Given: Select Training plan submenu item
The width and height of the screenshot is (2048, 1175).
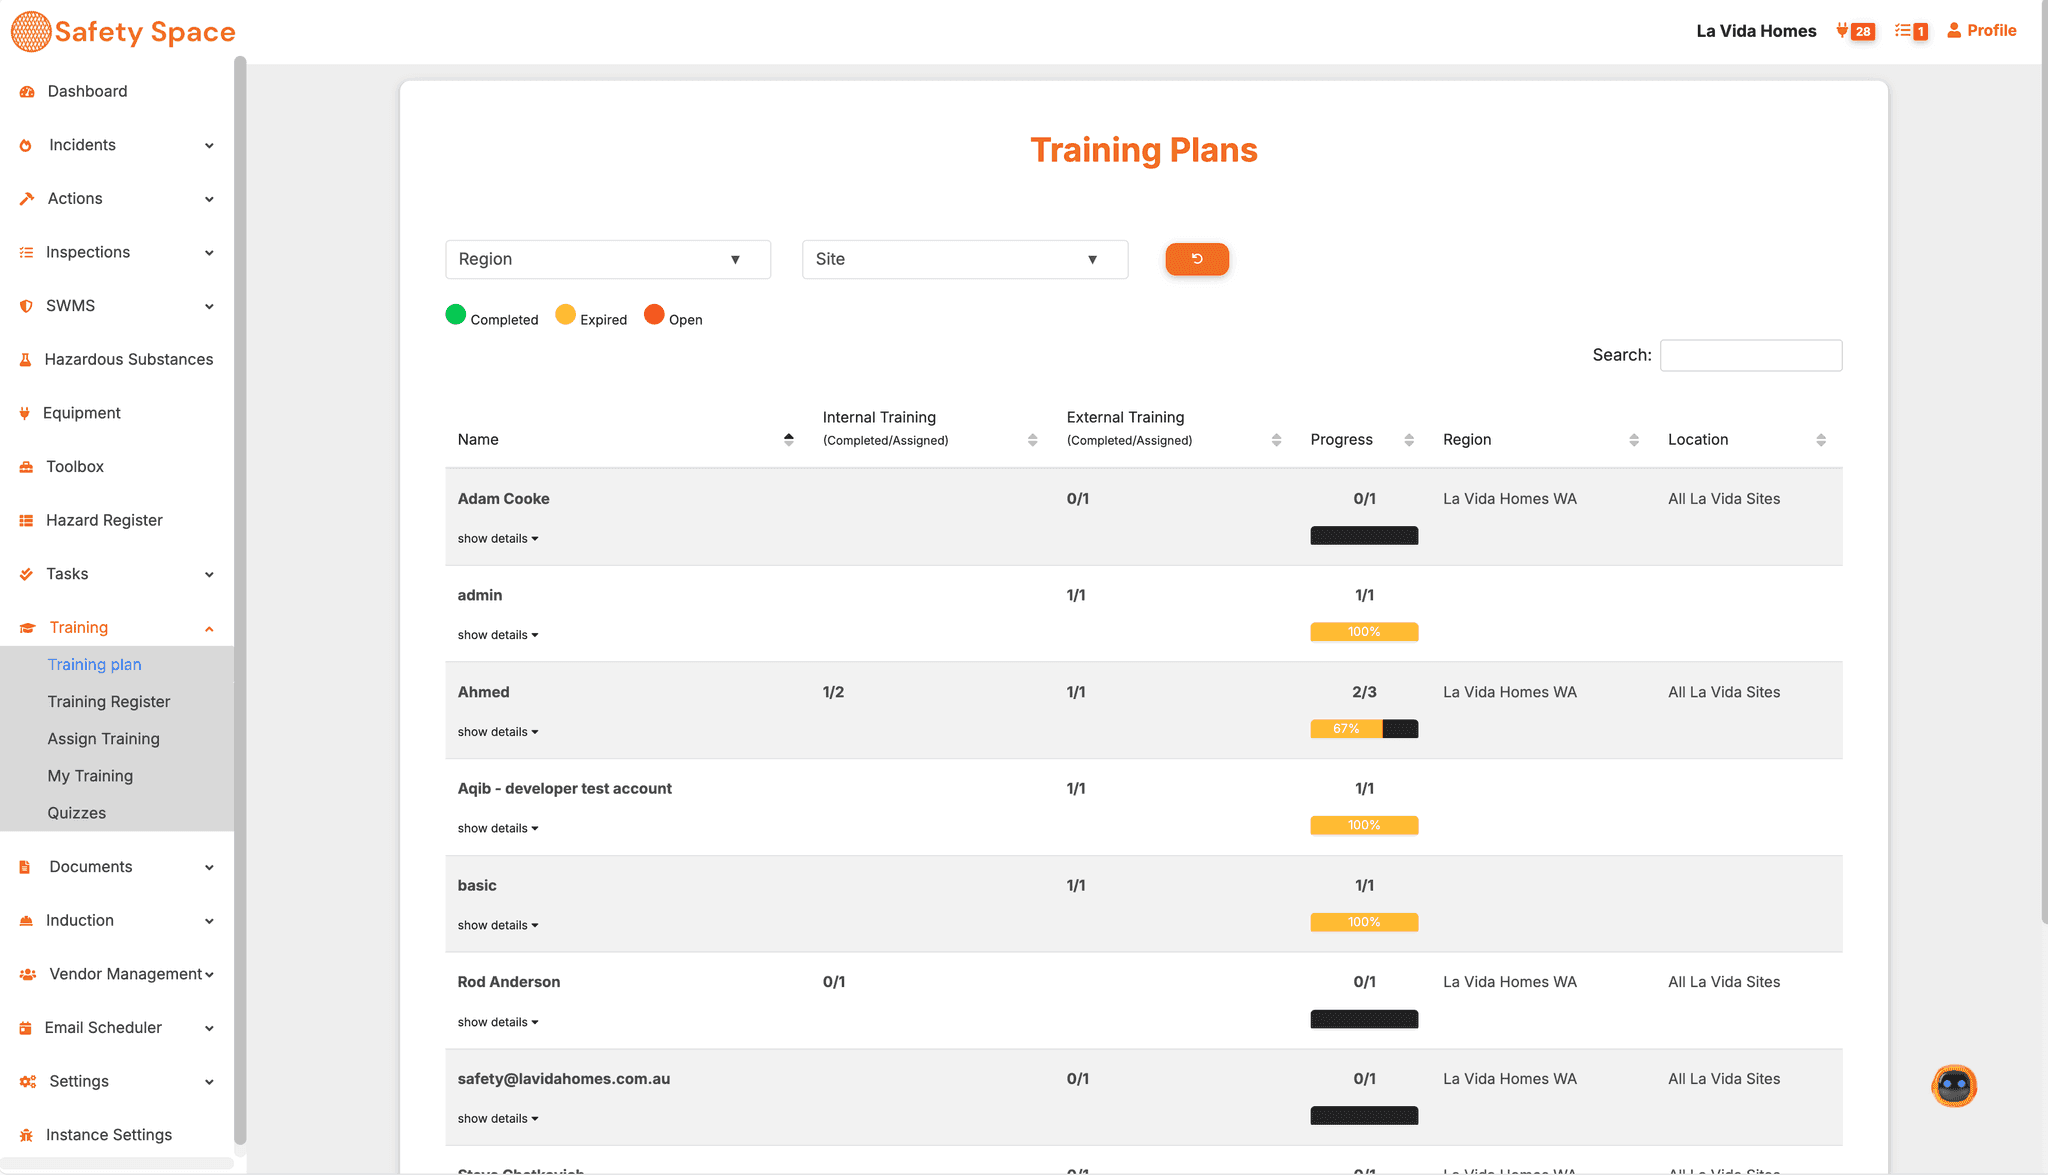Looking at the screenshot, I should [94, 665].
